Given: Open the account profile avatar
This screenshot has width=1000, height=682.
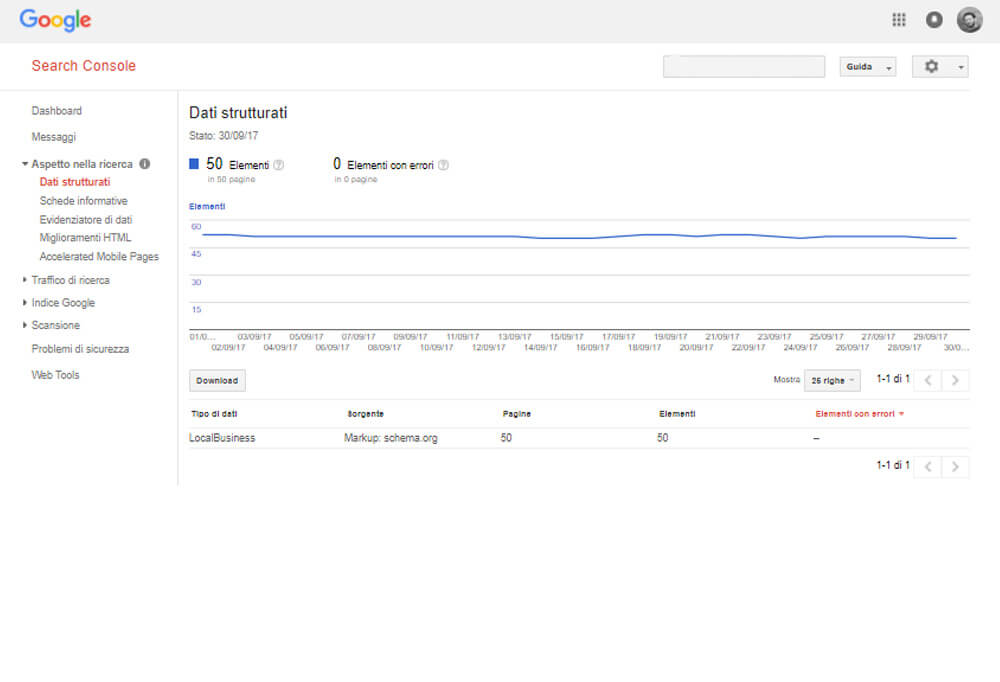Looking at the screenshot, I should (x=969, y=20).
